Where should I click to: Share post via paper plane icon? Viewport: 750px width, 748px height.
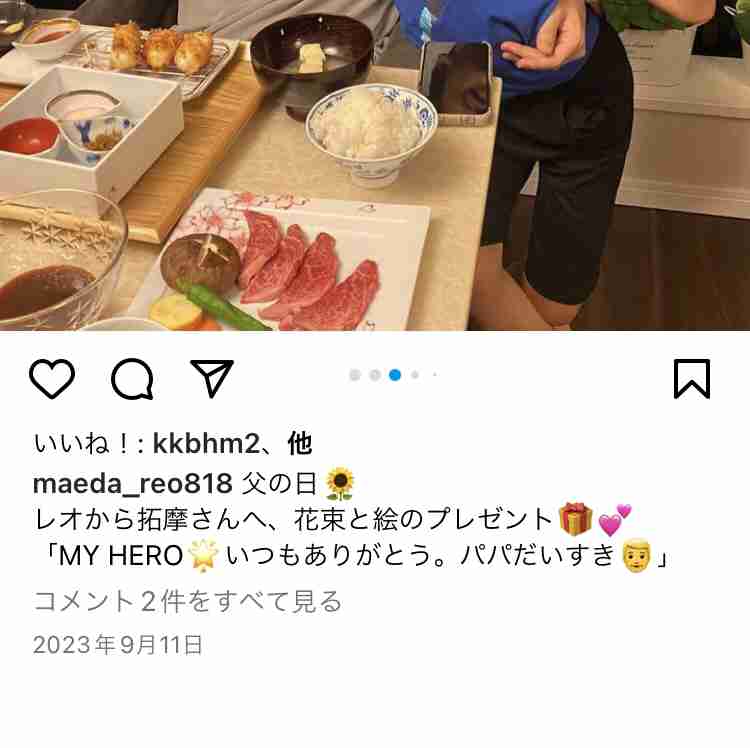212,378
